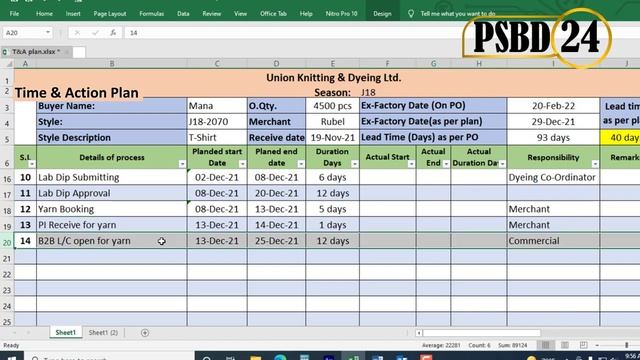Switch to the Sheet1 (2) worksheet tab
Image resolution: width=640 pixels, height=360 pixels.
(x=103, y=333)
